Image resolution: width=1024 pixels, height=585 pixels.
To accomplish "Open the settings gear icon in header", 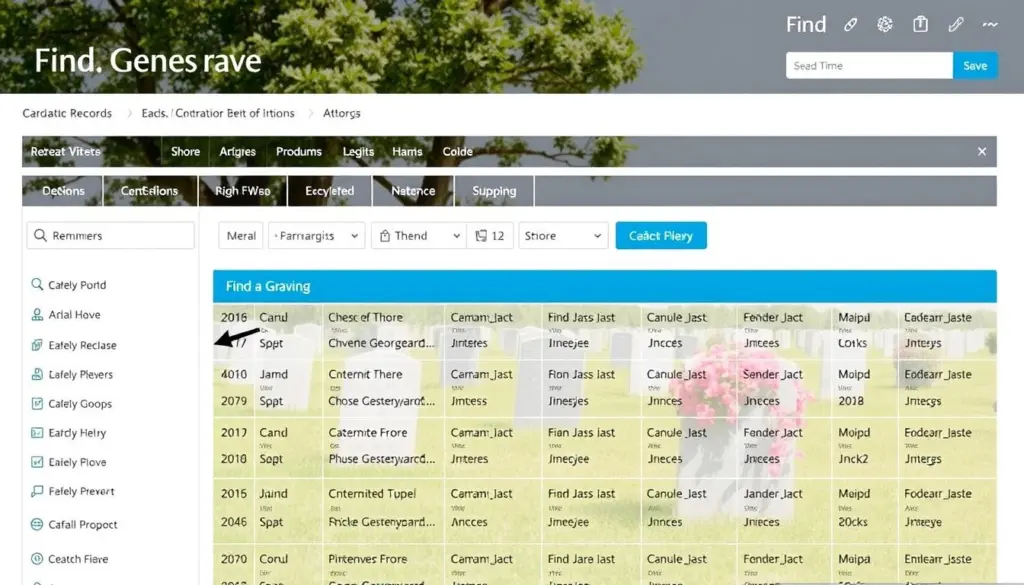I will tap(885, 25).
